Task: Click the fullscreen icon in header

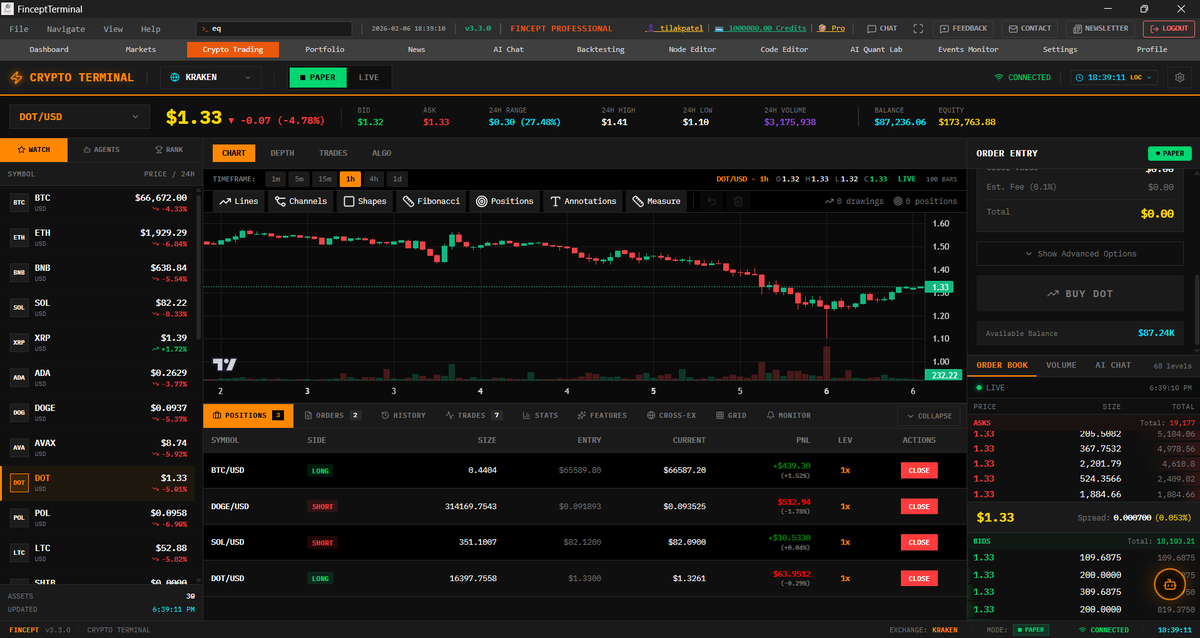Action: point(920,29)
